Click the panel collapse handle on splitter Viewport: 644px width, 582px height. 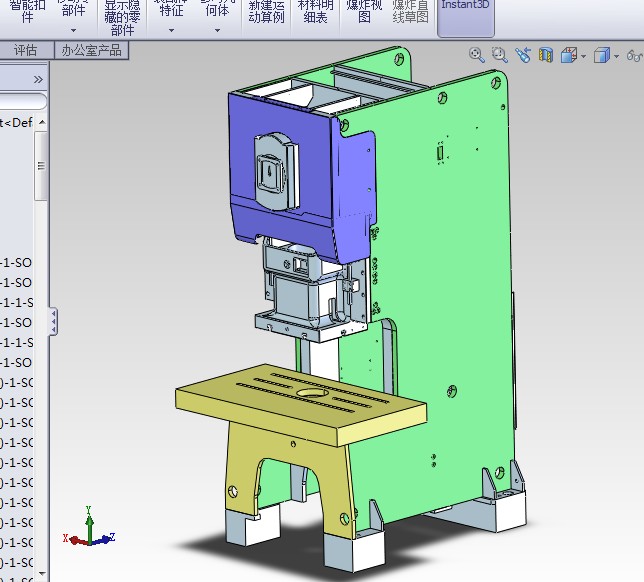(x=53, y=322)
